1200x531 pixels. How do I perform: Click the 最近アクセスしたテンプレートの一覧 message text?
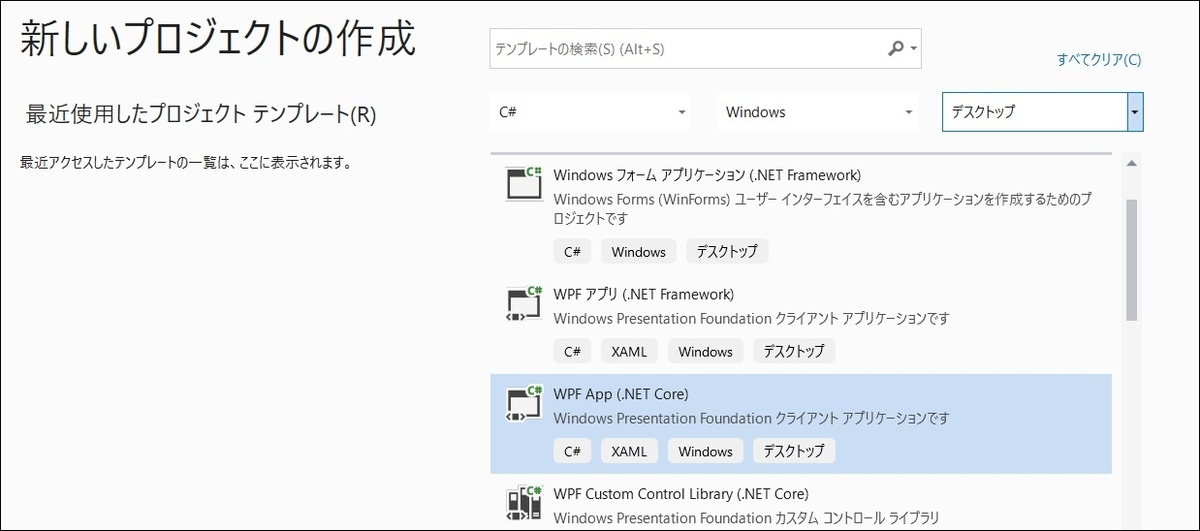[x=185, y=163]
